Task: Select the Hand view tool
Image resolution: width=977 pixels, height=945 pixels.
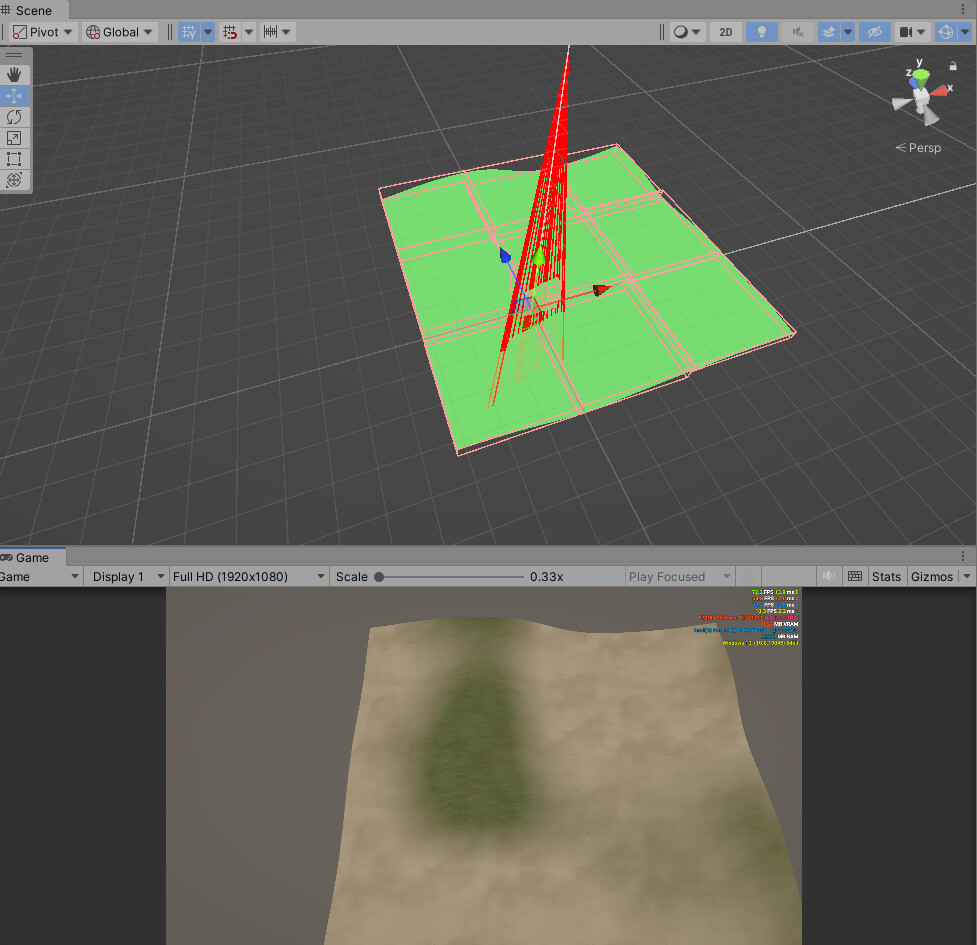Action: pos(14,74)
